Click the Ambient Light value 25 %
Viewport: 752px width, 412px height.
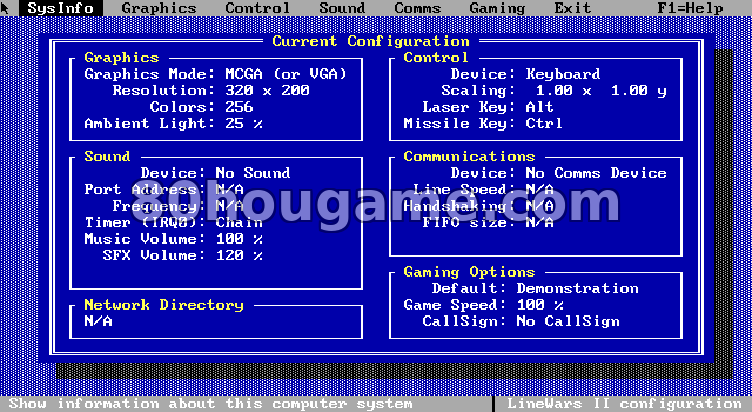coord(244,123)
